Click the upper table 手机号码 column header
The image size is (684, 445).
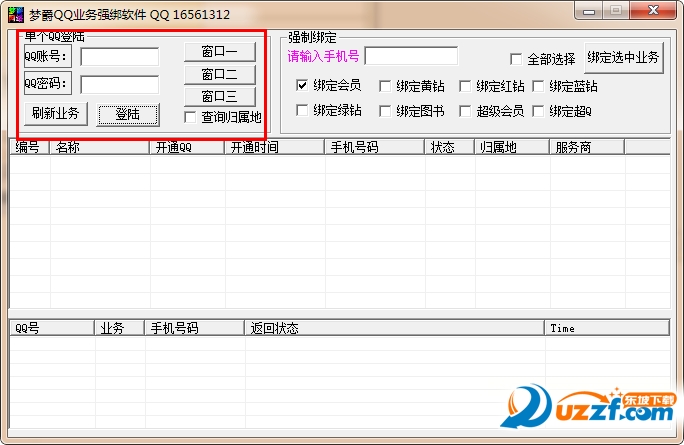(375, 147)
